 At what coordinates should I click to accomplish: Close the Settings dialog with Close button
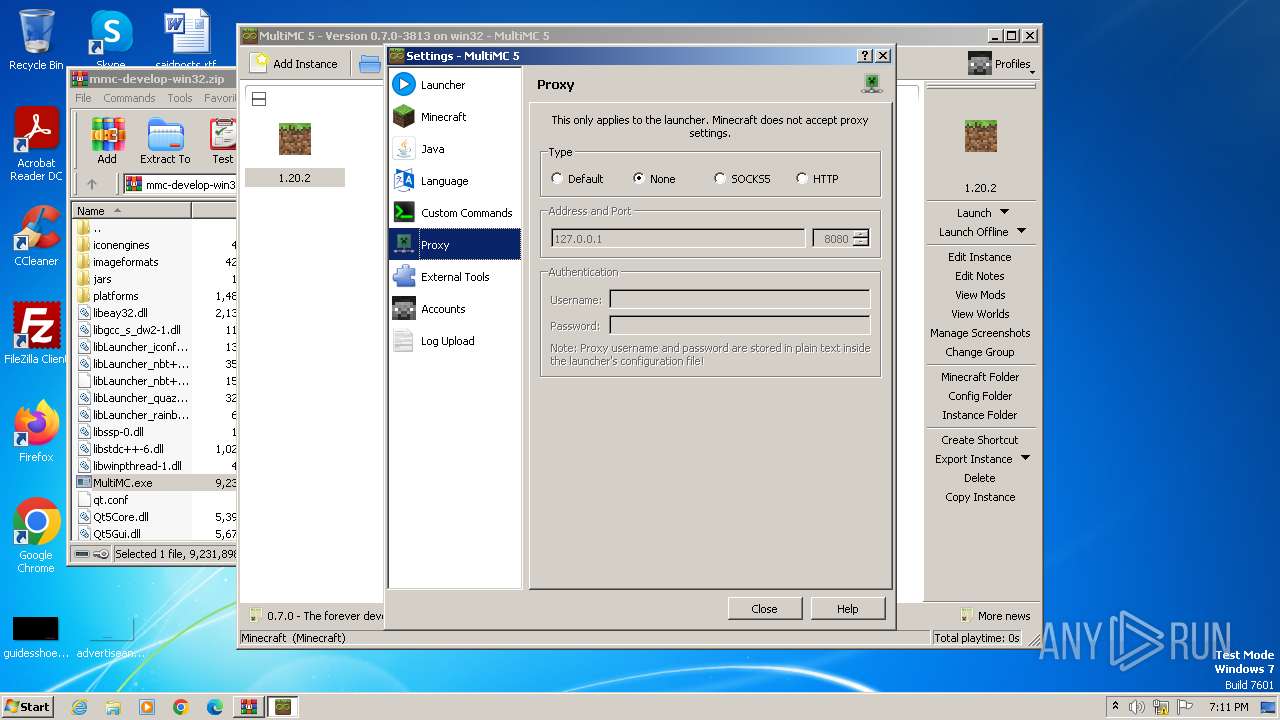(x=764, y=608)
